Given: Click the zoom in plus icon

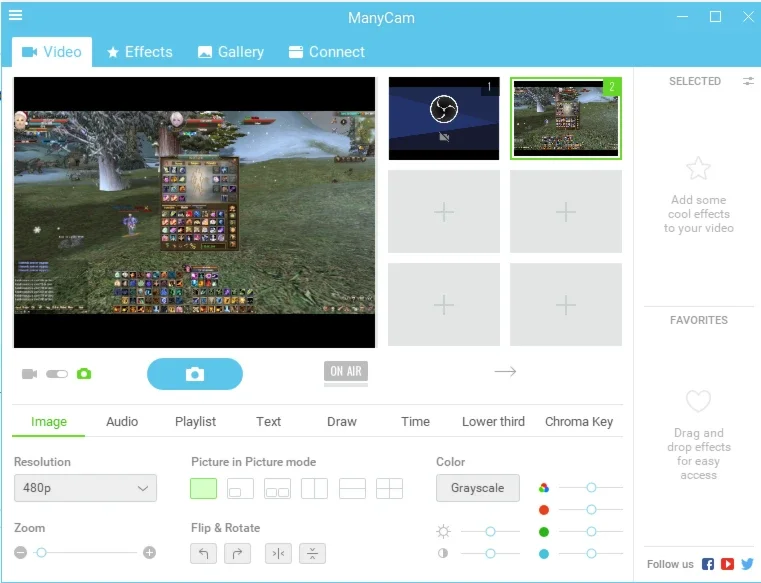Looking at the screenshot, I should point(149,552).
